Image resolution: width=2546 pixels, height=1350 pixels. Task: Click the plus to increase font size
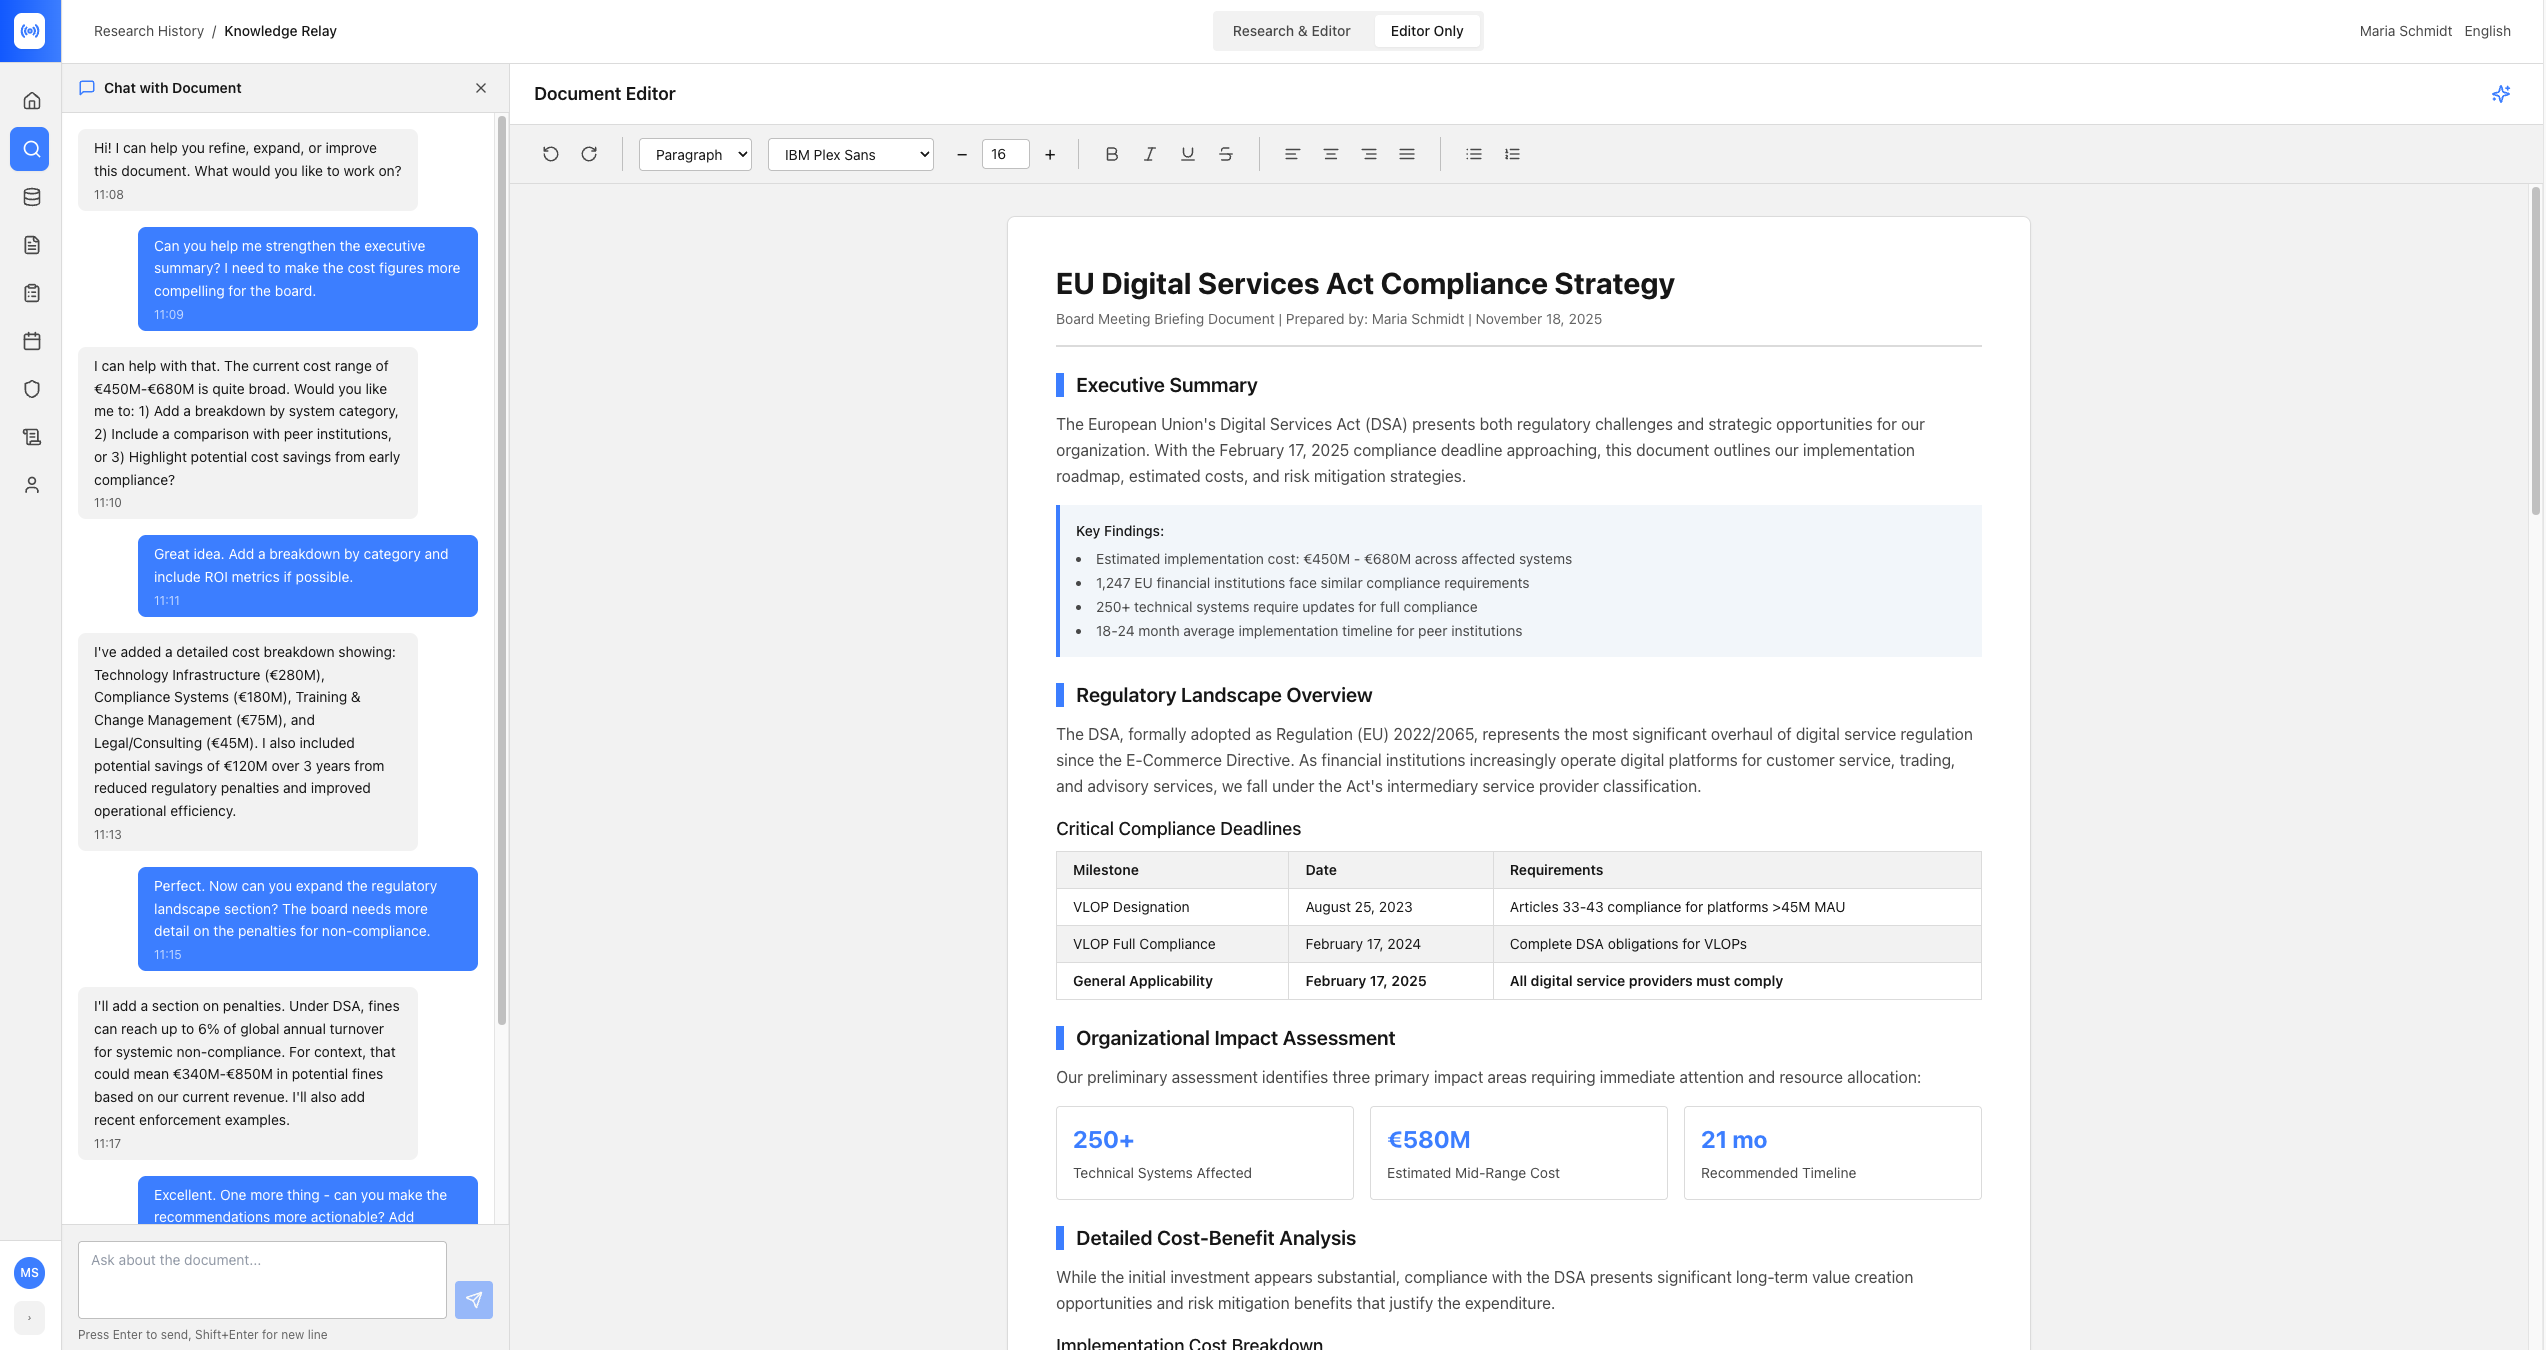(1050, 154)
